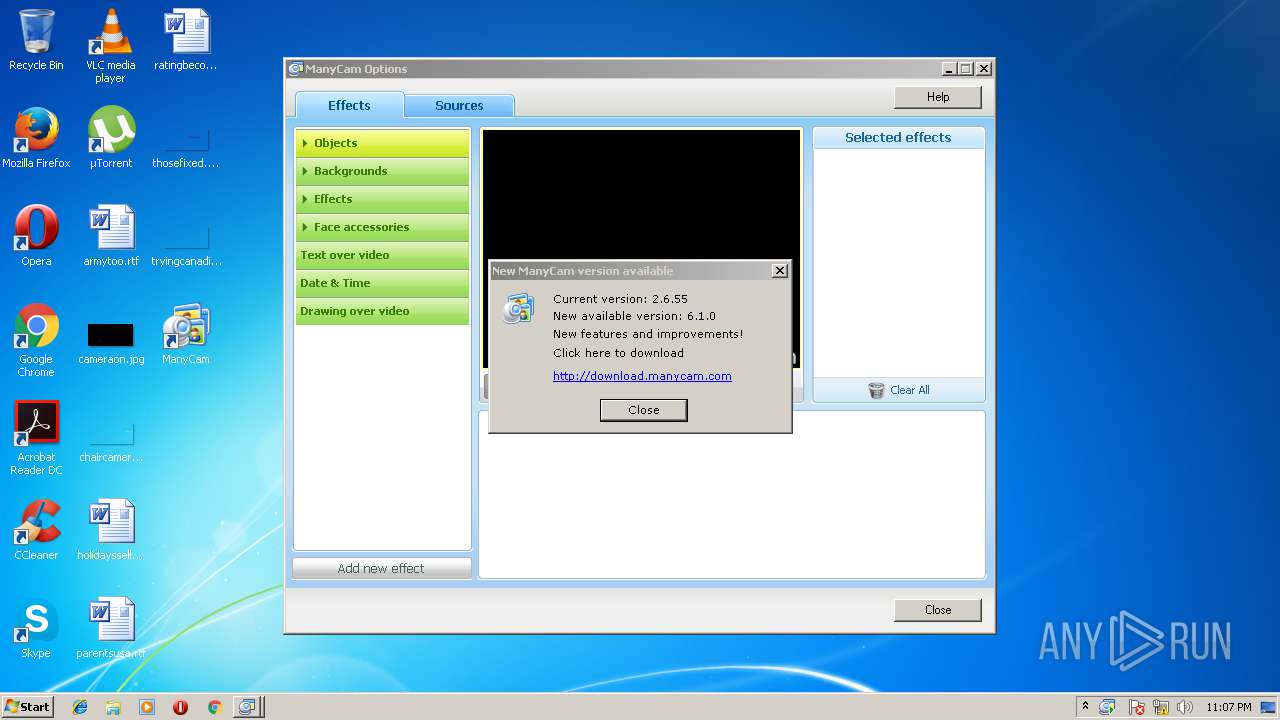This screenshot has width=1280, height=720.
Task: Click the ManyCam tray icon
Action: tap(1108, 707)
